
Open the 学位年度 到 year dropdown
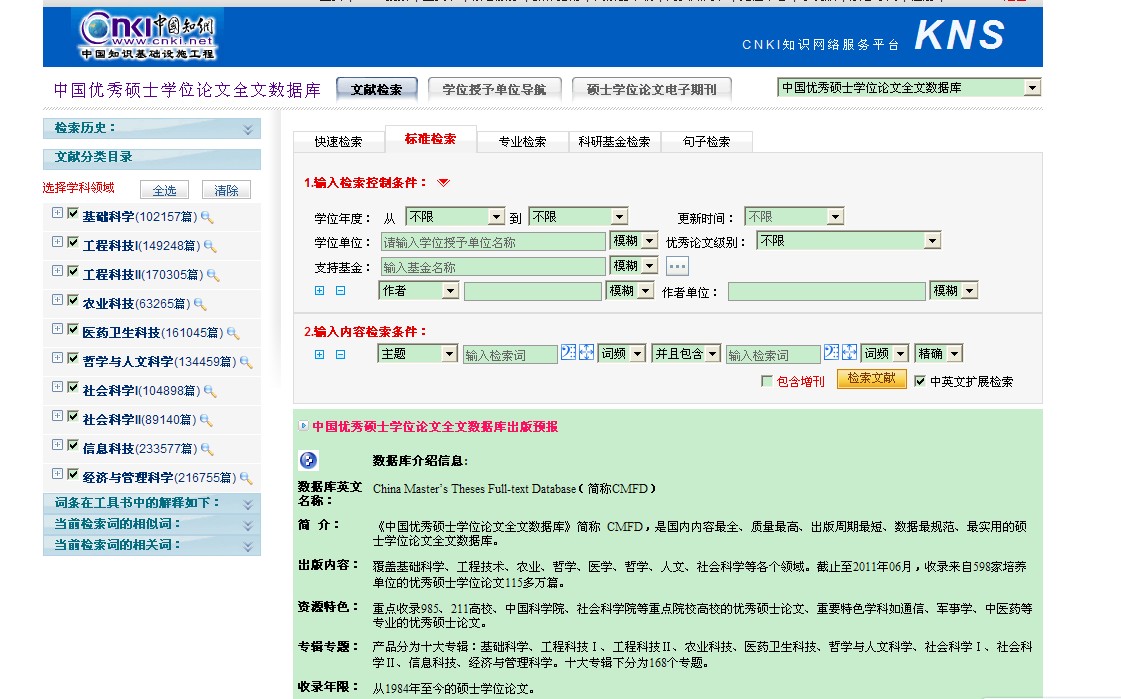(x=578, y=217)
